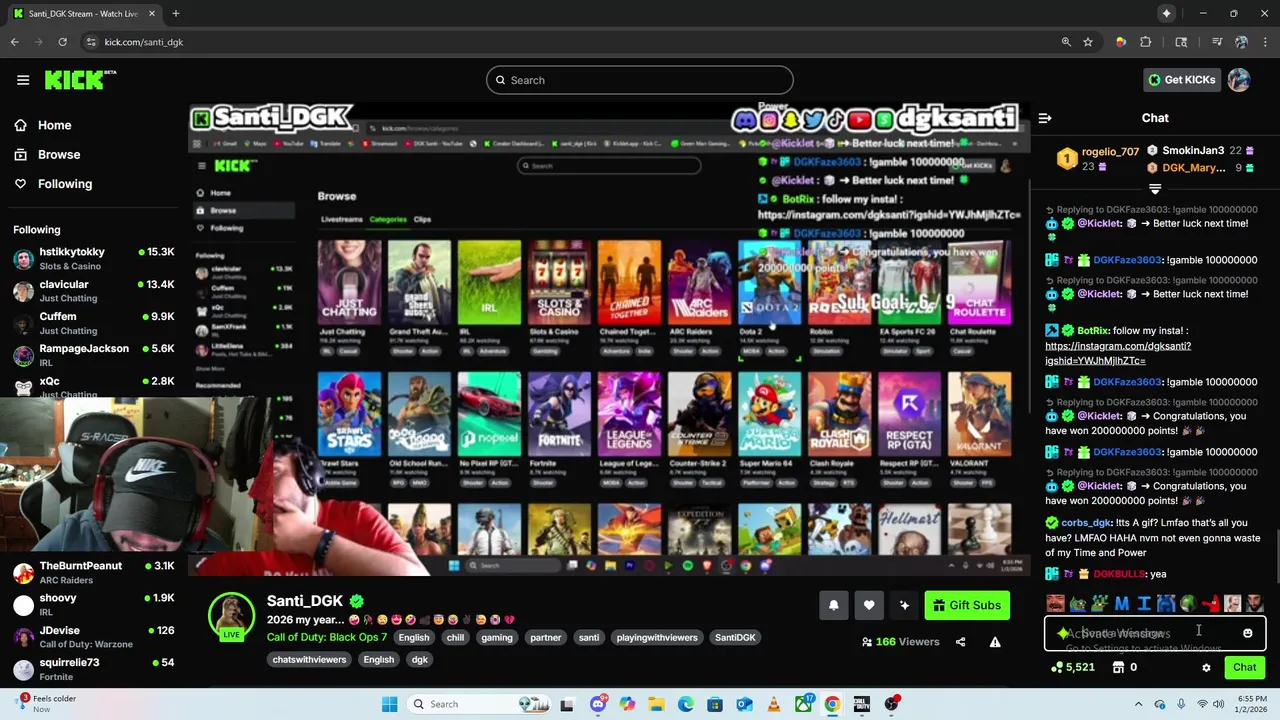Open Chrome extensions puzzle icon

coord(1146,42)
